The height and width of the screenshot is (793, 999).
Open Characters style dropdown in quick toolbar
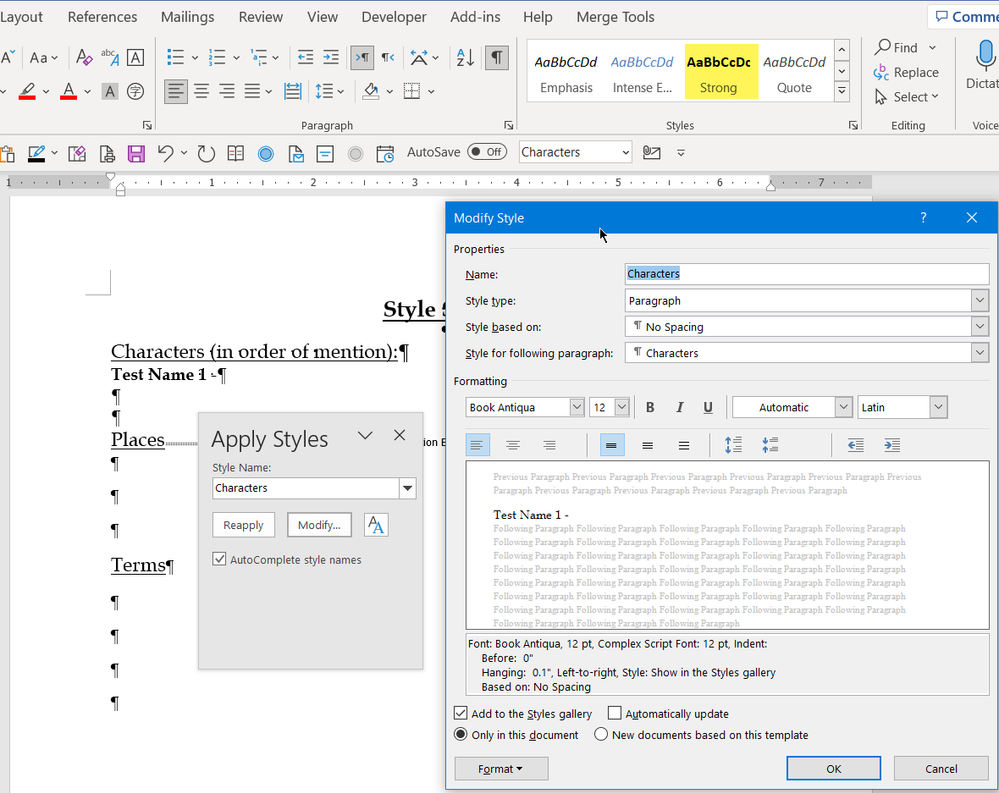click(x=625, y=152)
